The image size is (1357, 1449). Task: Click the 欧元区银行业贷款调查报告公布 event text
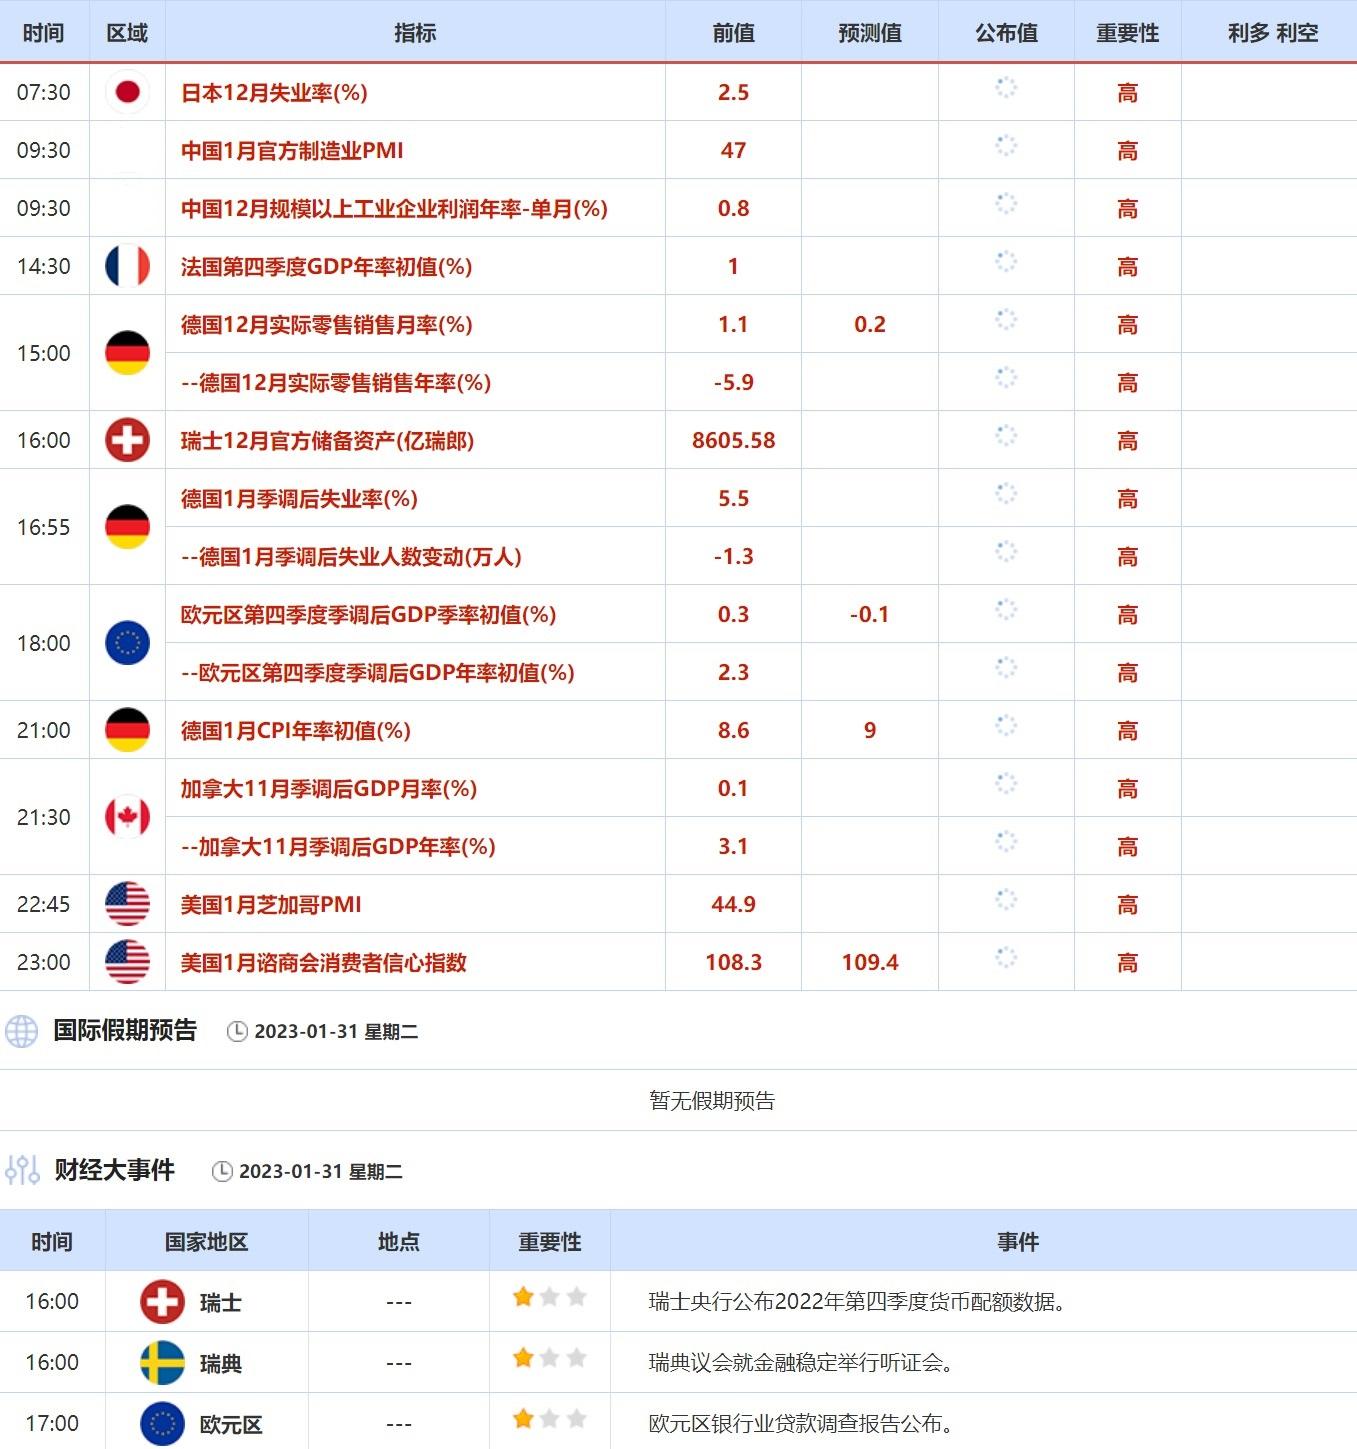(x=801, y=1423)
